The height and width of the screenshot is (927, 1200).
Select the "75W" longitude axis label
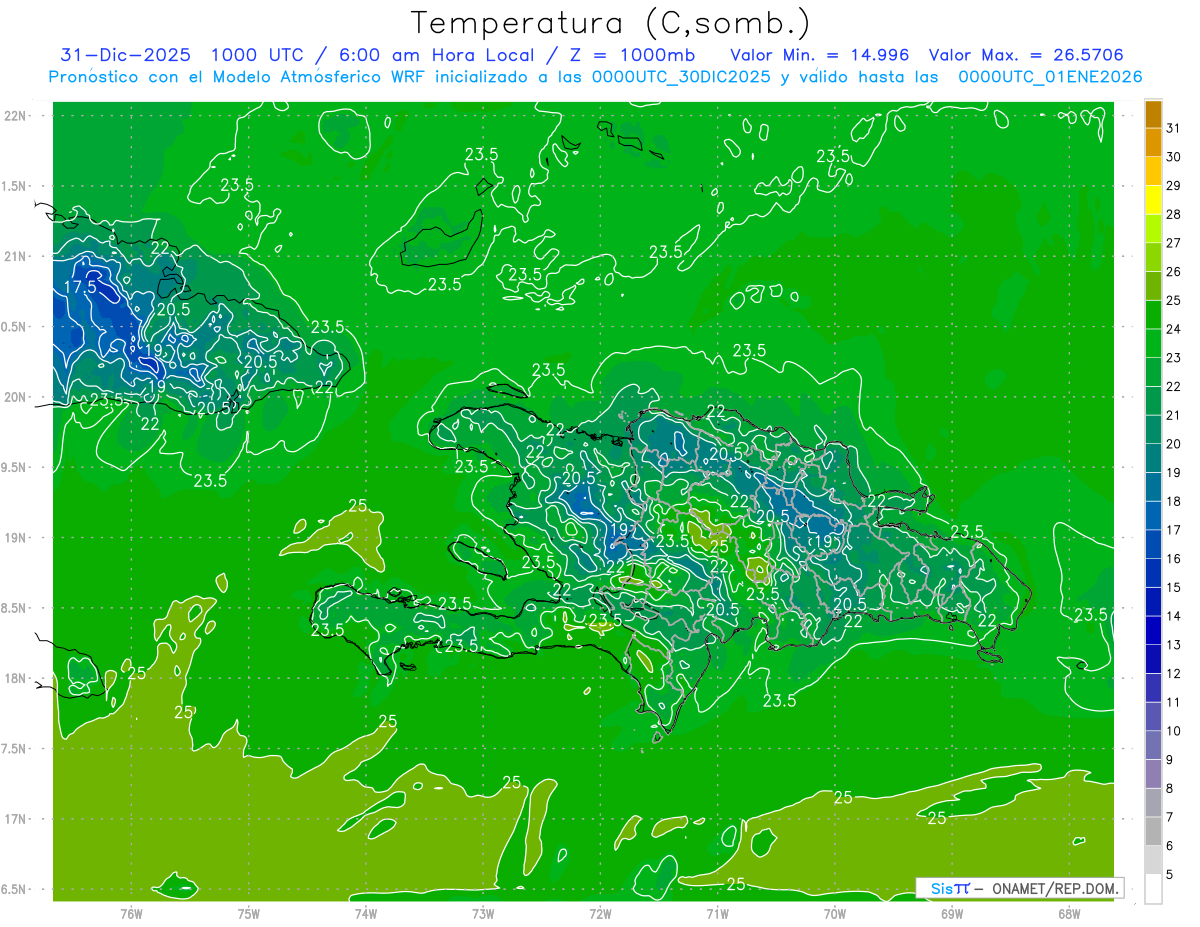point(249,914)
